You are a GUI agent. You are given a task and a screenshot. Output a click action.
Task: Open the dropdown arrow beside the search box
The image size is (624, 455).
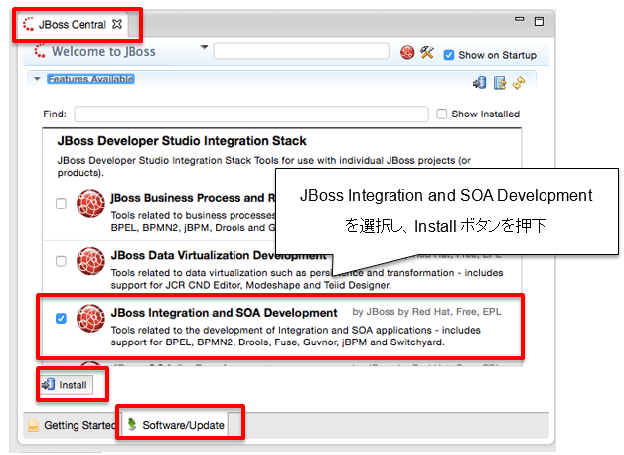tap(204, 47)
